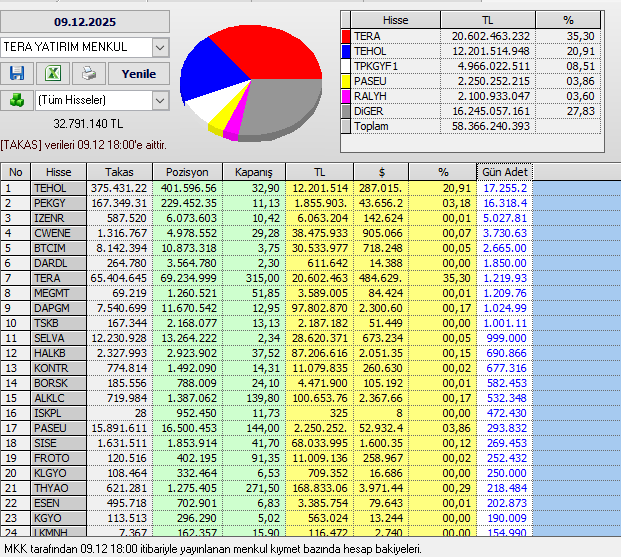This screenshot has width=621, height=557.
Task: Sort by the Takas column header
Action: pos(119,172)
